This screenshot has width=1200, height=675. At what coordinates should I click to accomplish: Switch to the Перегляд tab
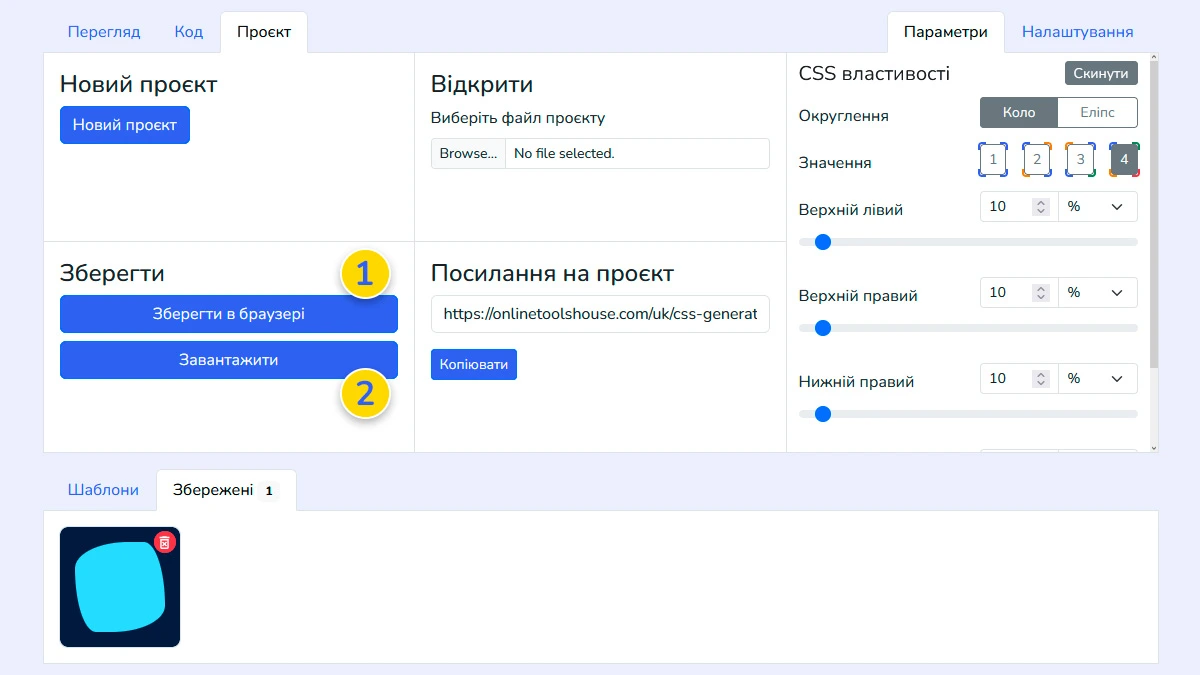(x=104, y=31)
